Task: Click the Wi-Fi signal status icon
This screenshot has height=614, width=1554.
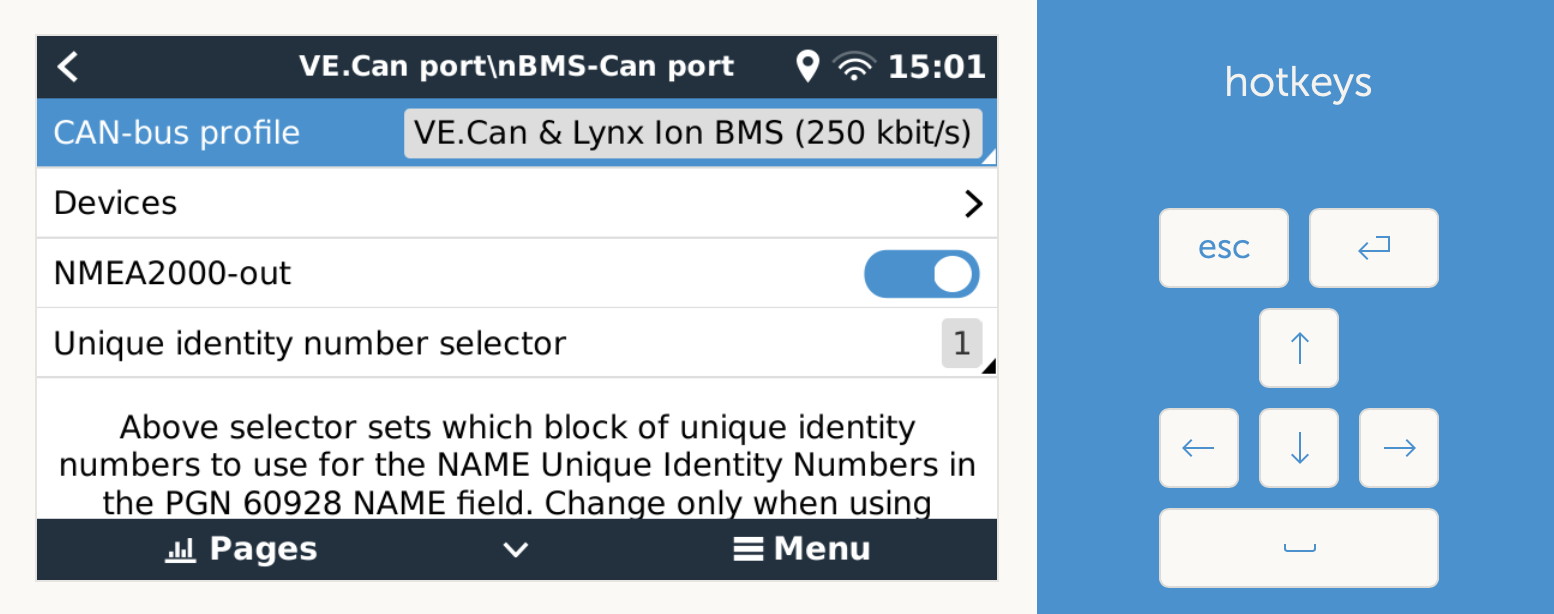Action: point(854,67)
